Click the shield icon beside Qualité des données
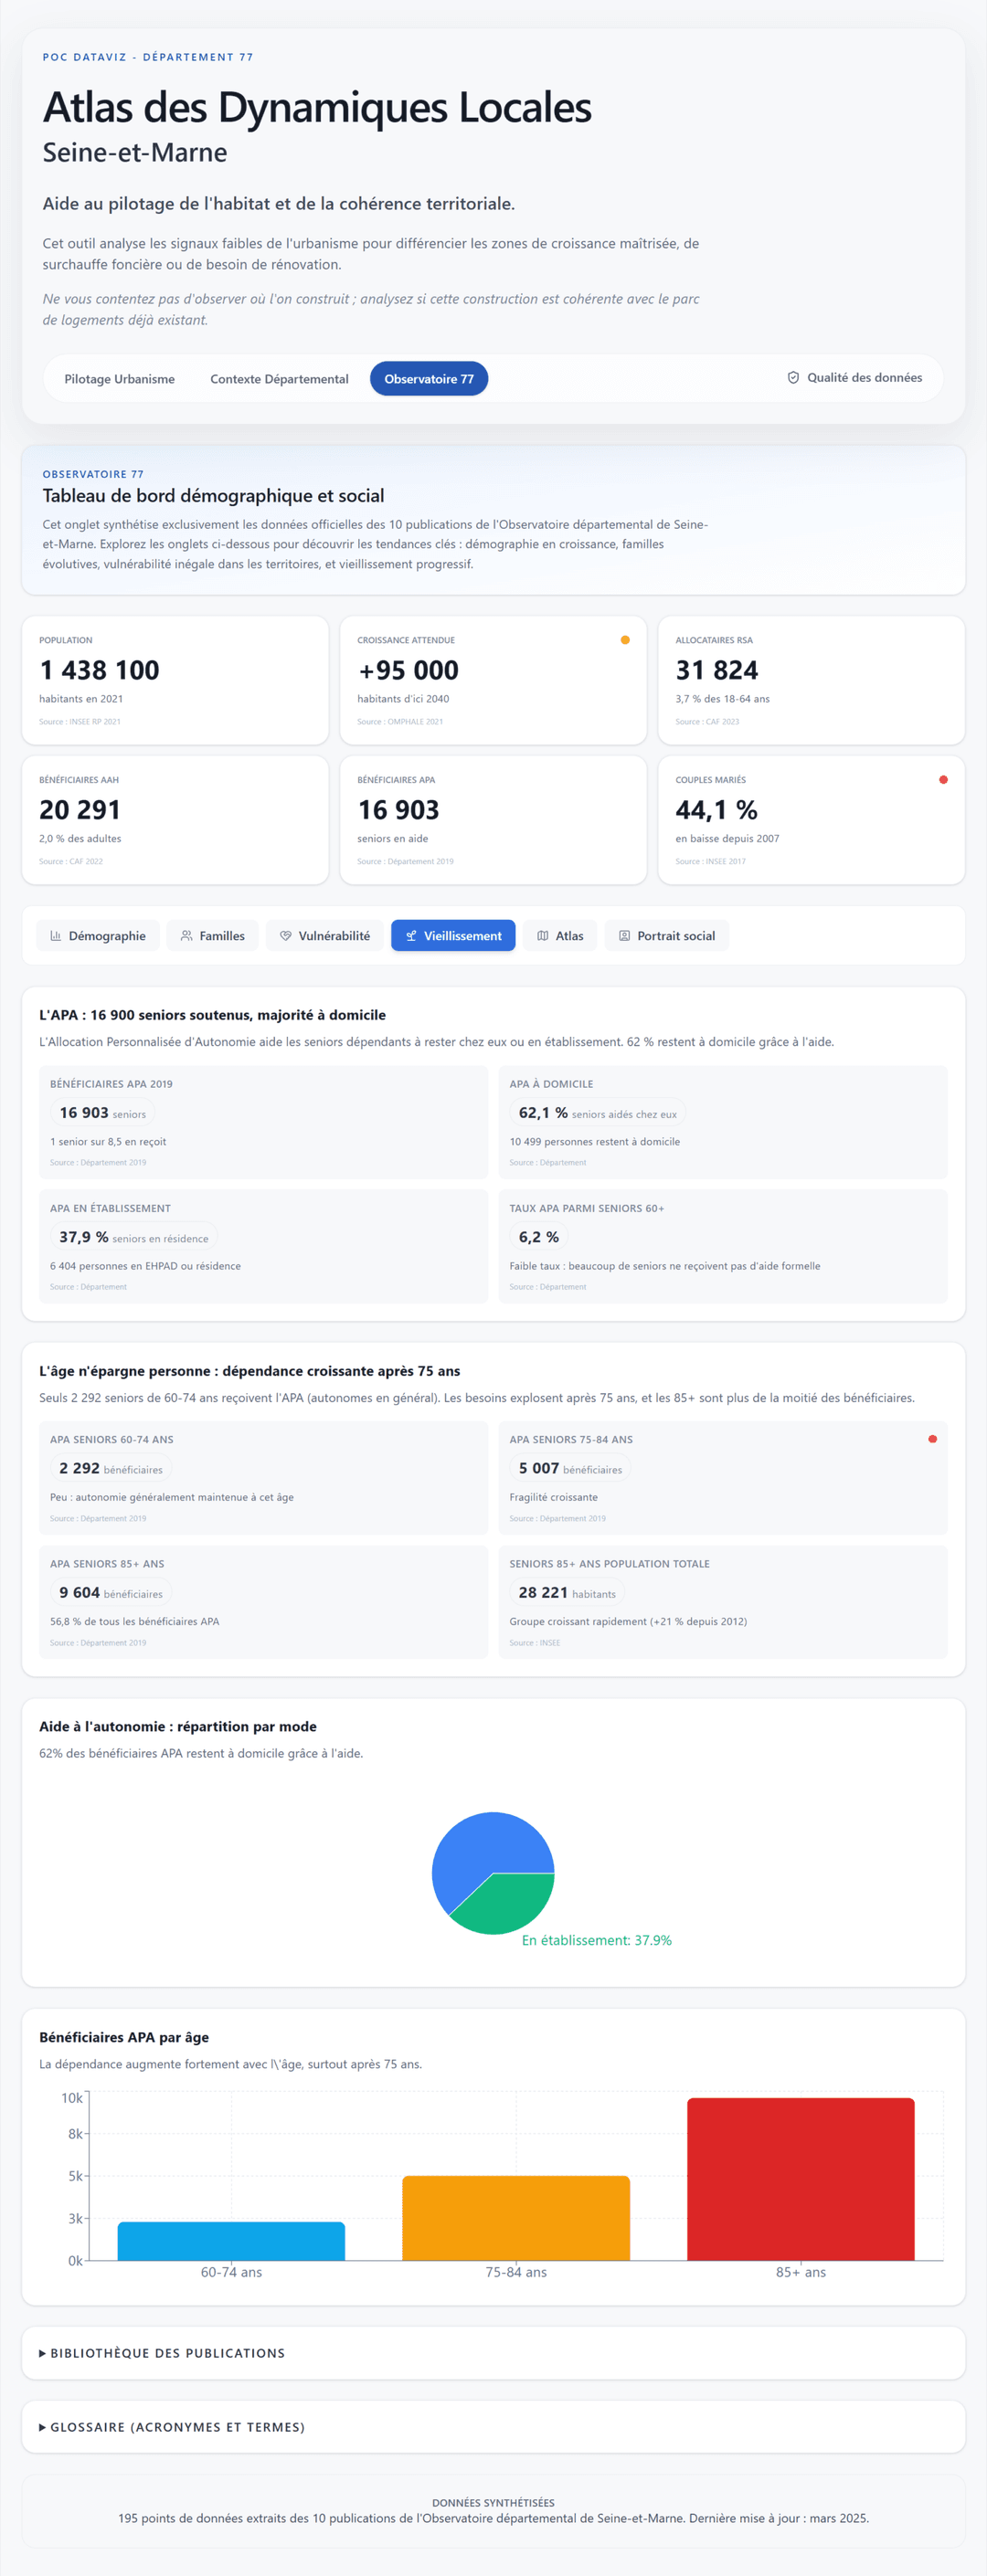 tap(793, 378)
